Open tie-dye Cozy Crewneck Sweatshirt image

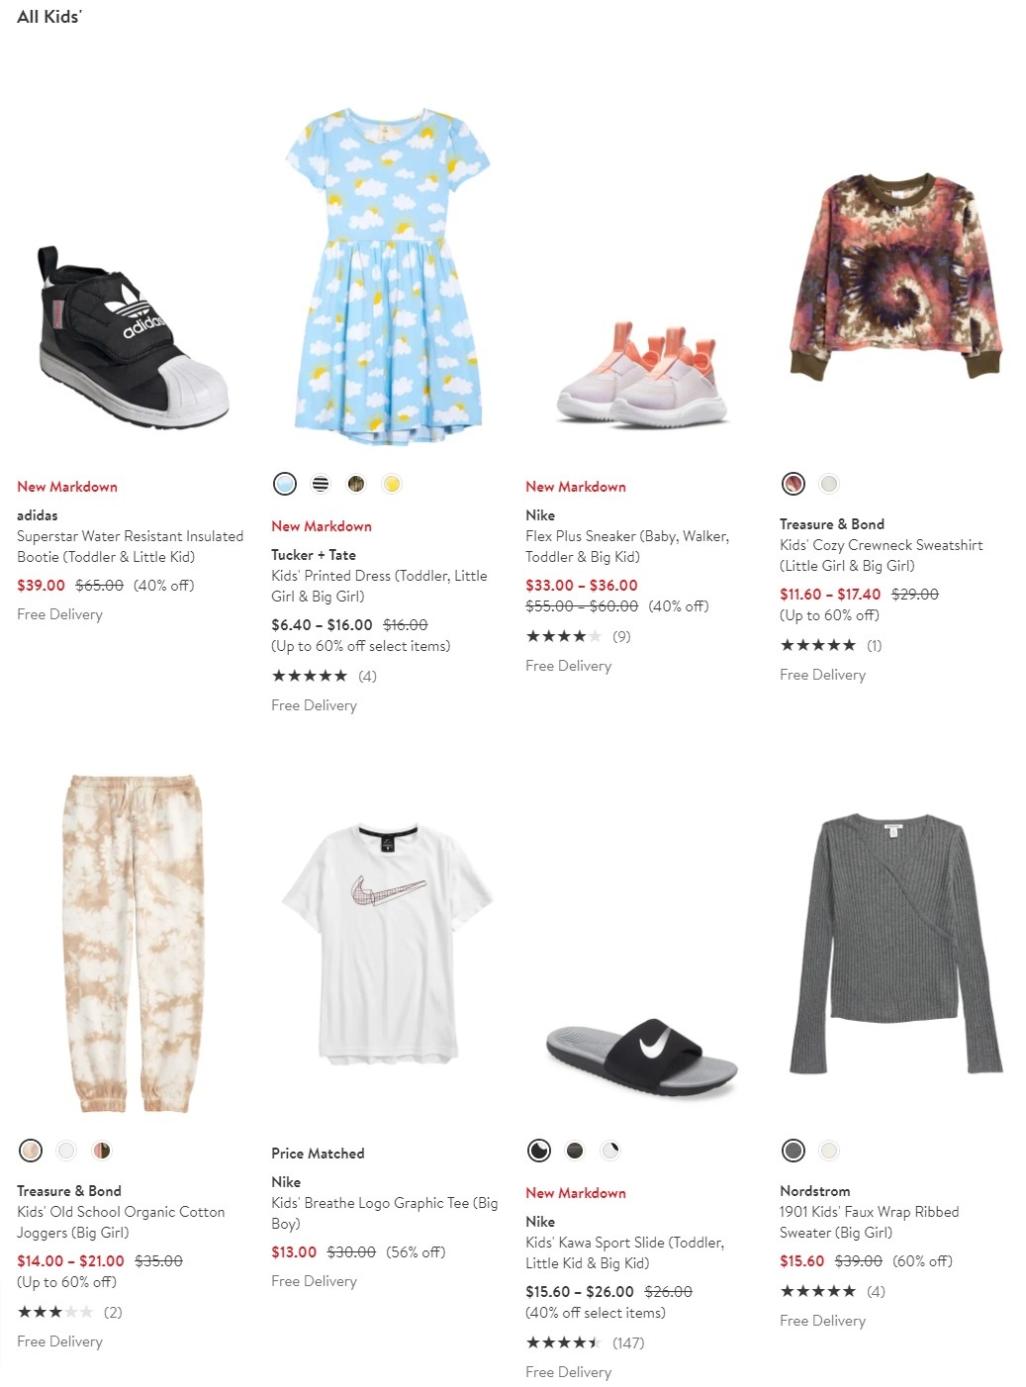pos(895,276)
